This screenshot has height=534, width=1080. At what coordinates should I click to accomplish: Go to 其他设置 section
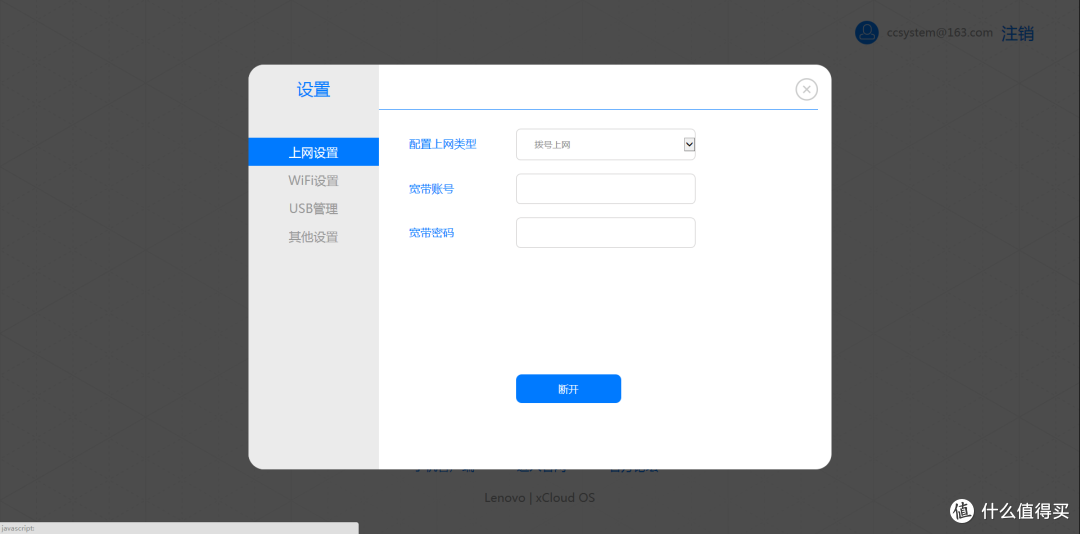pos(313,237)
